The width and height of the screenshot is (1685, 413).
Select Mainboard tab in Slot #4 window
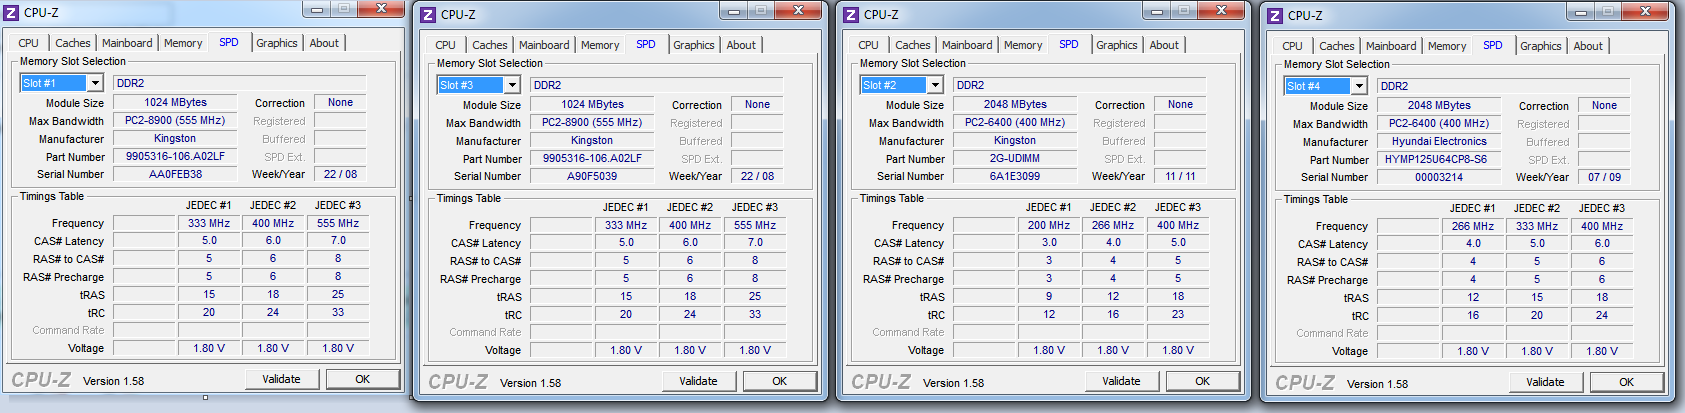1391,46
